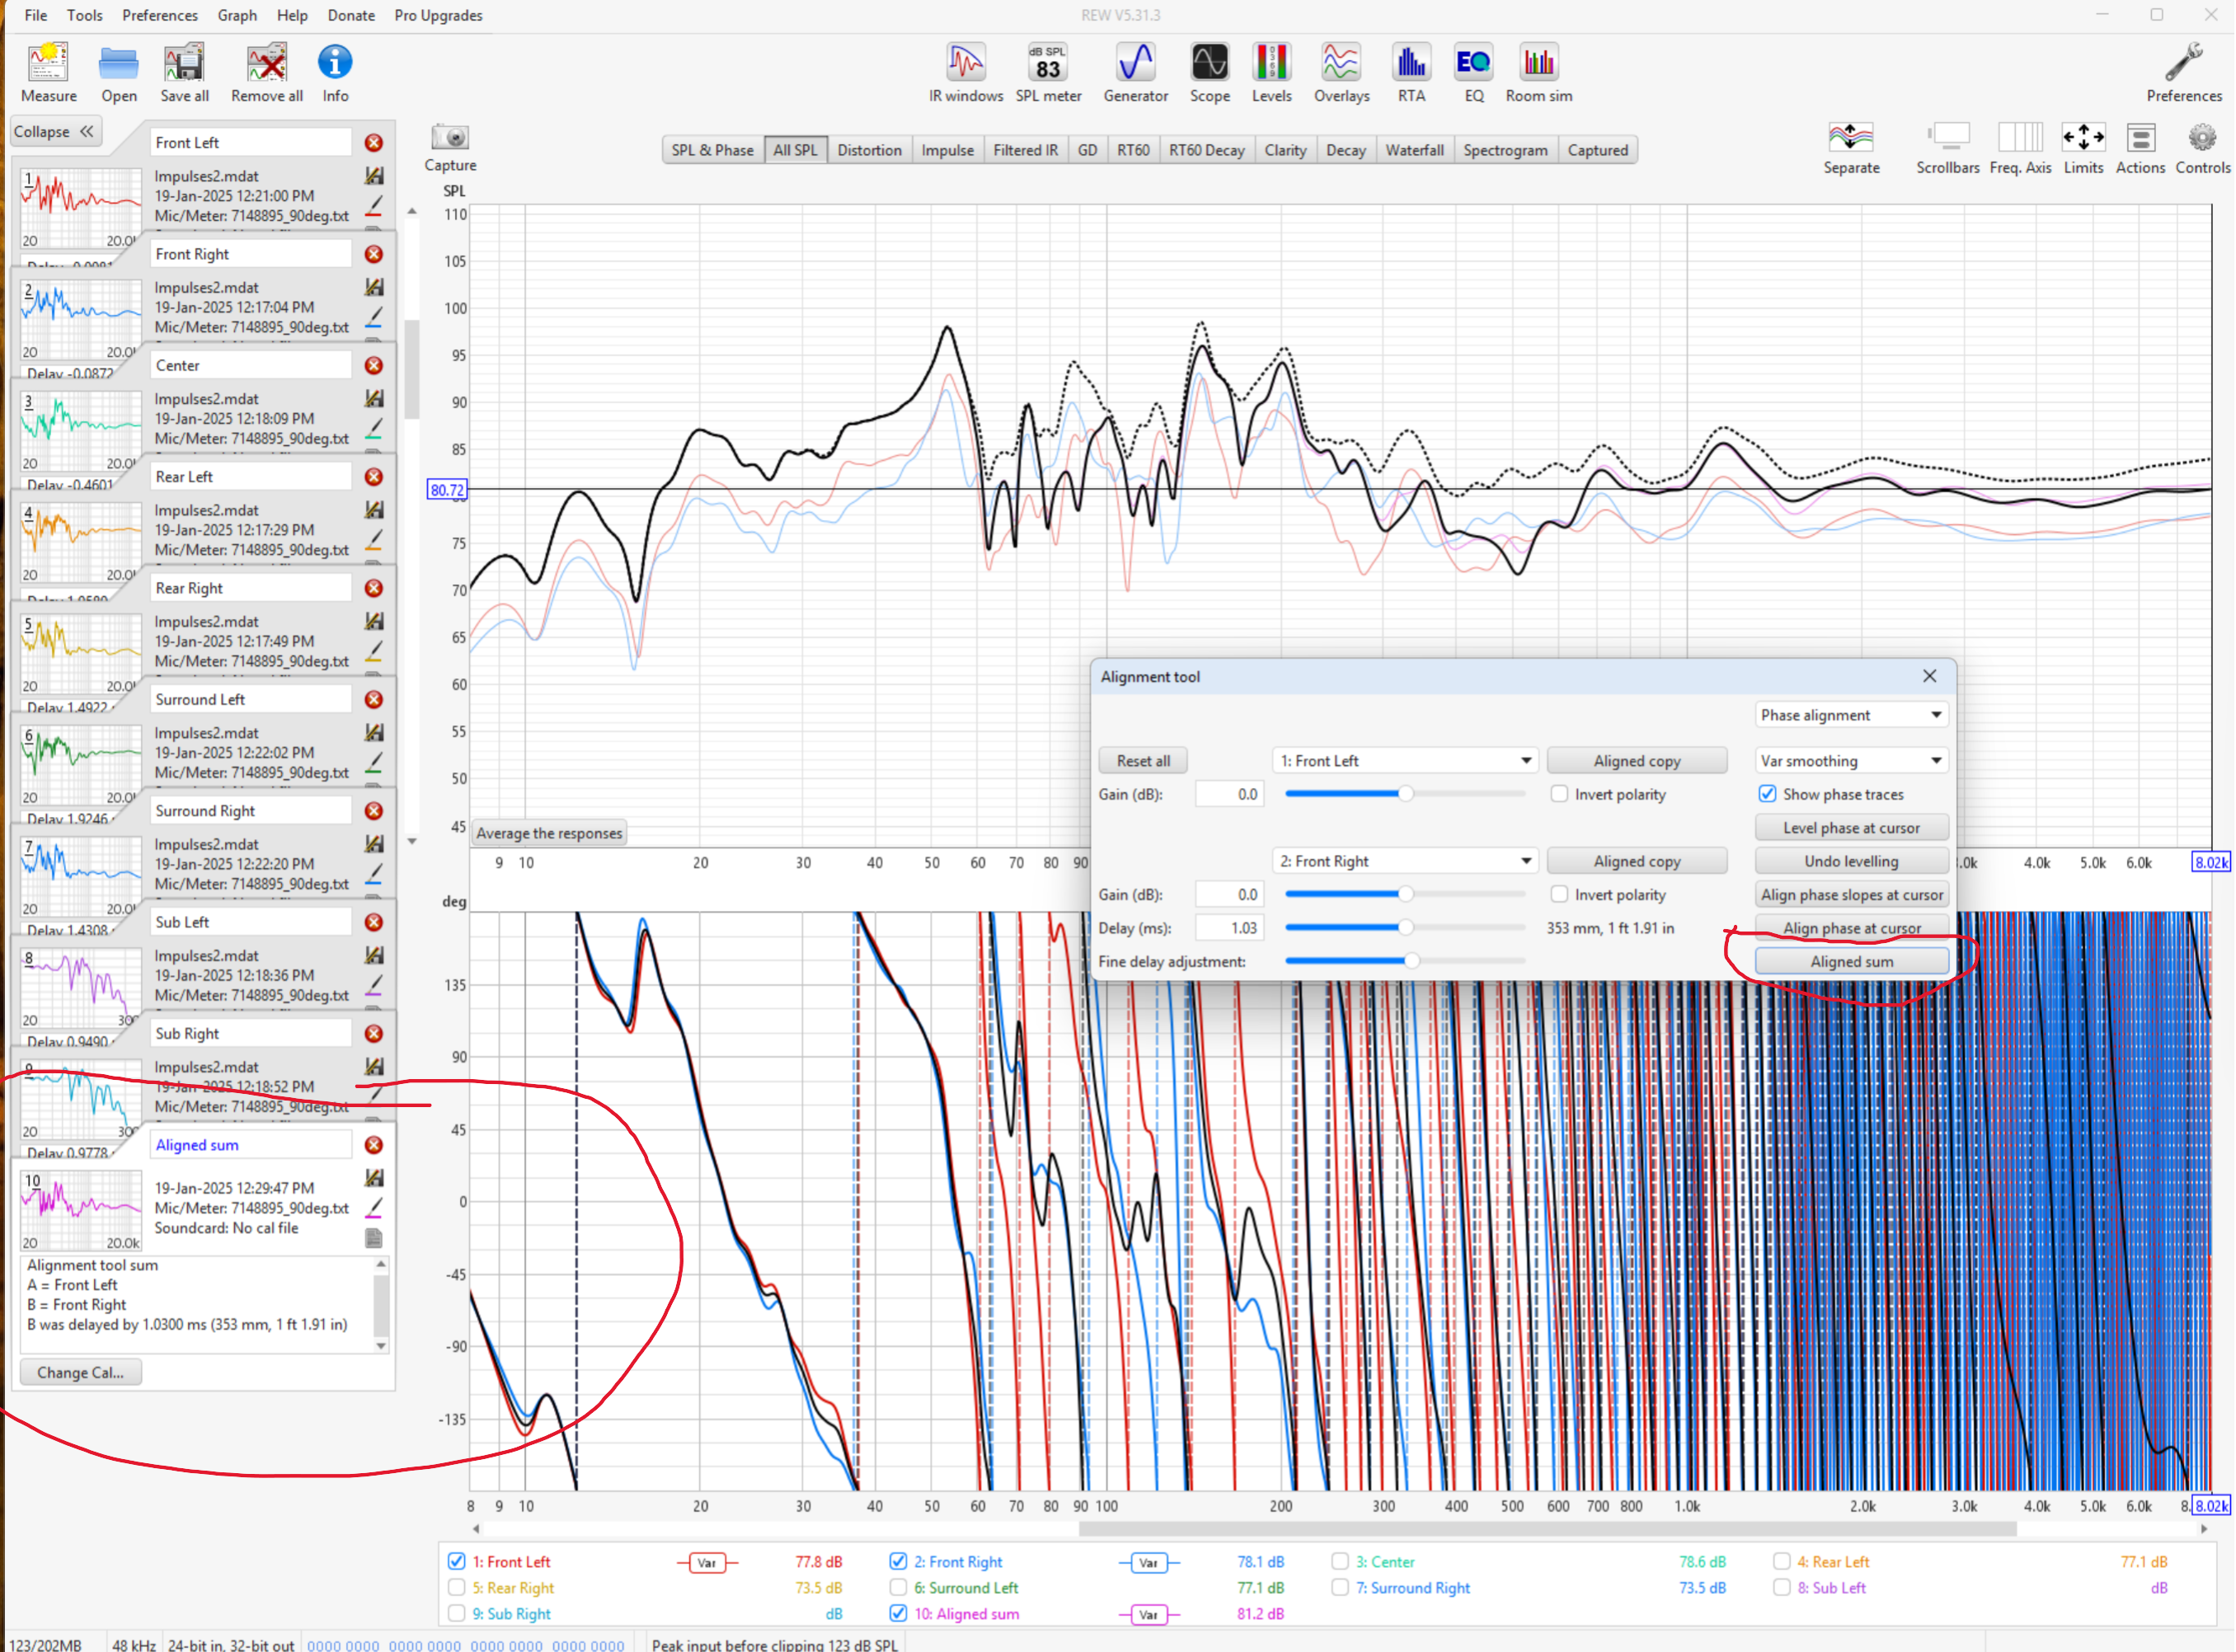Toggle the Scrollbars icon
This screenshot has height=1652, width=2236.
click(x=1948, y=148)
